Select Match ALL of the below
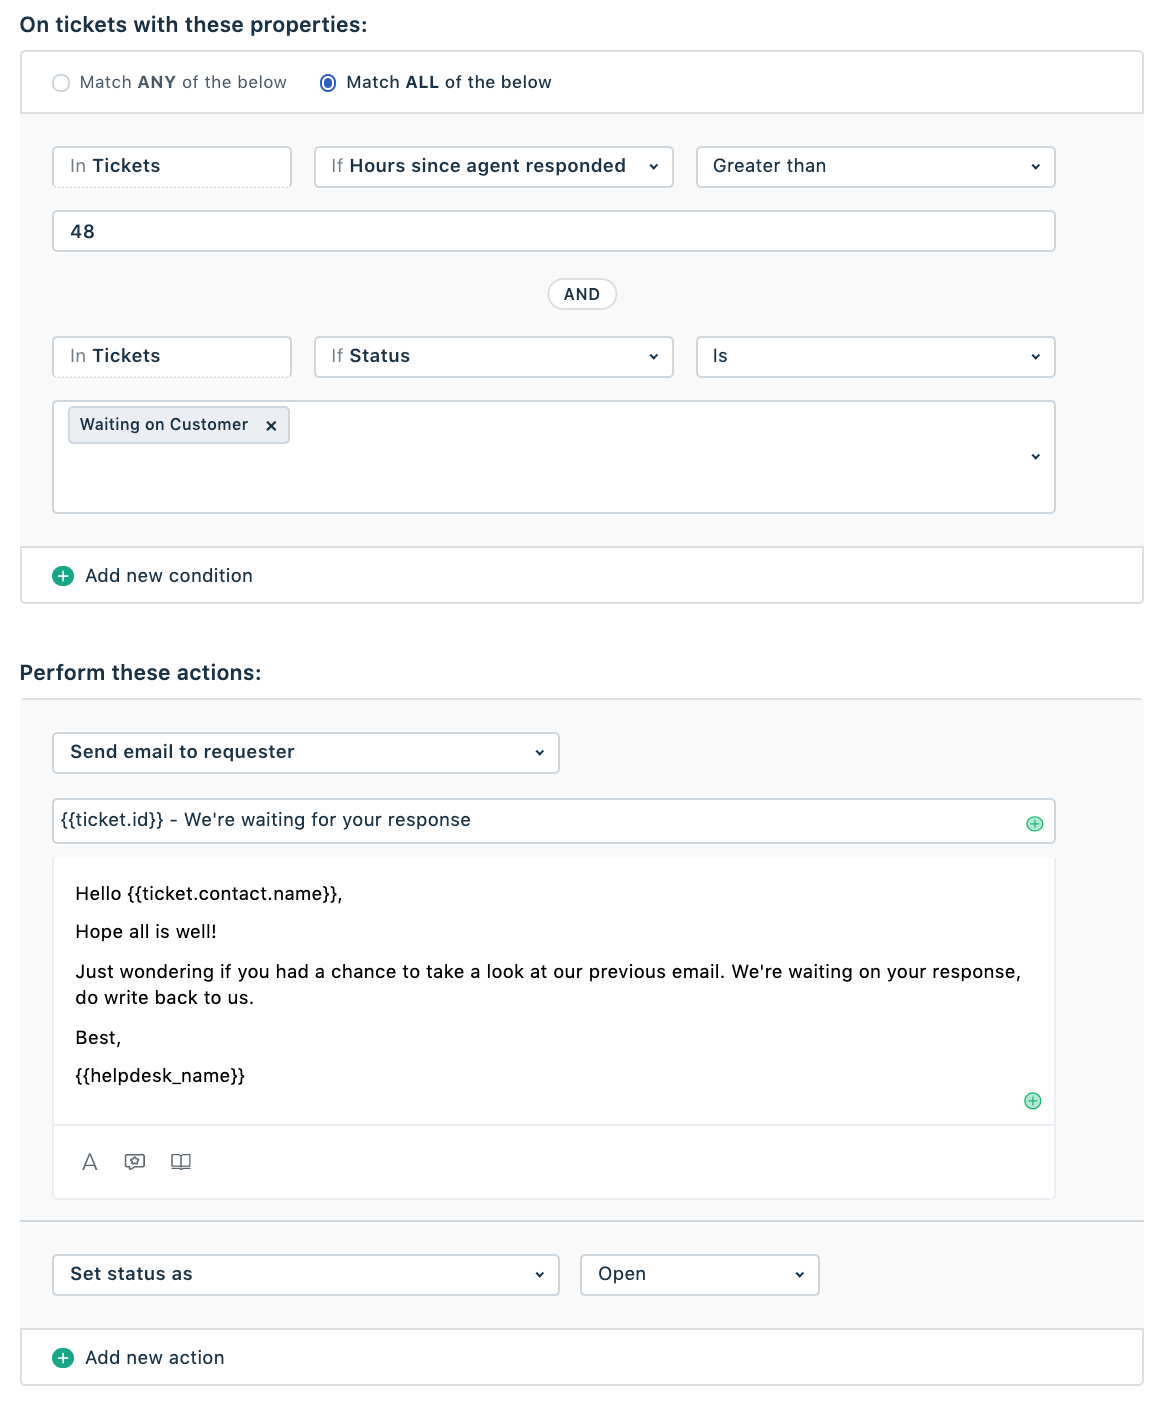Screen dimensions: 1166x1408 [328, 83]
